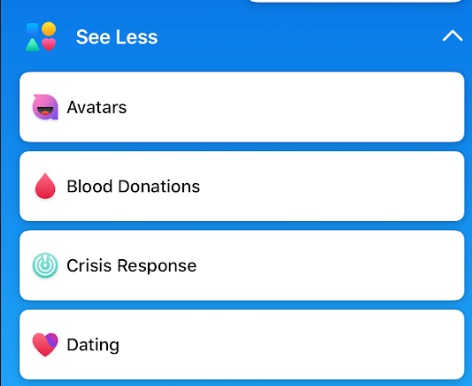The width and height of the screenshot is (472, 386).
Task: Open the Blood Donations label
Action: tap(133, 186)
